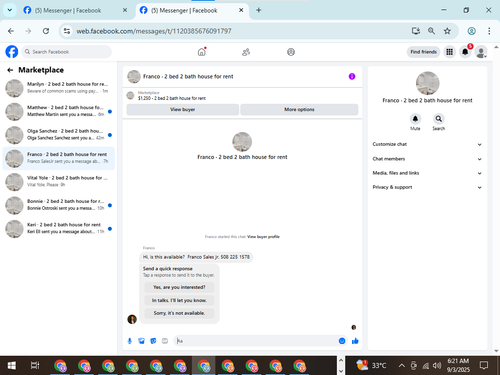The height and width of the screenshot is (375, 500).
Task: Open Task View on the taskbar
Action: (35, 366)
